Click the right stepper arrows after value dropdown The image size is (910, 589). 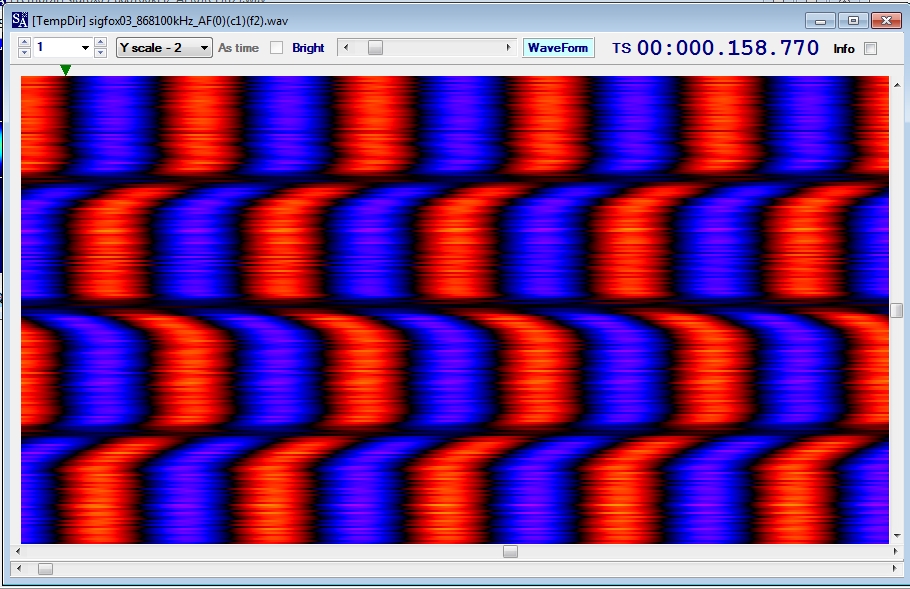(x=100, y=48)
